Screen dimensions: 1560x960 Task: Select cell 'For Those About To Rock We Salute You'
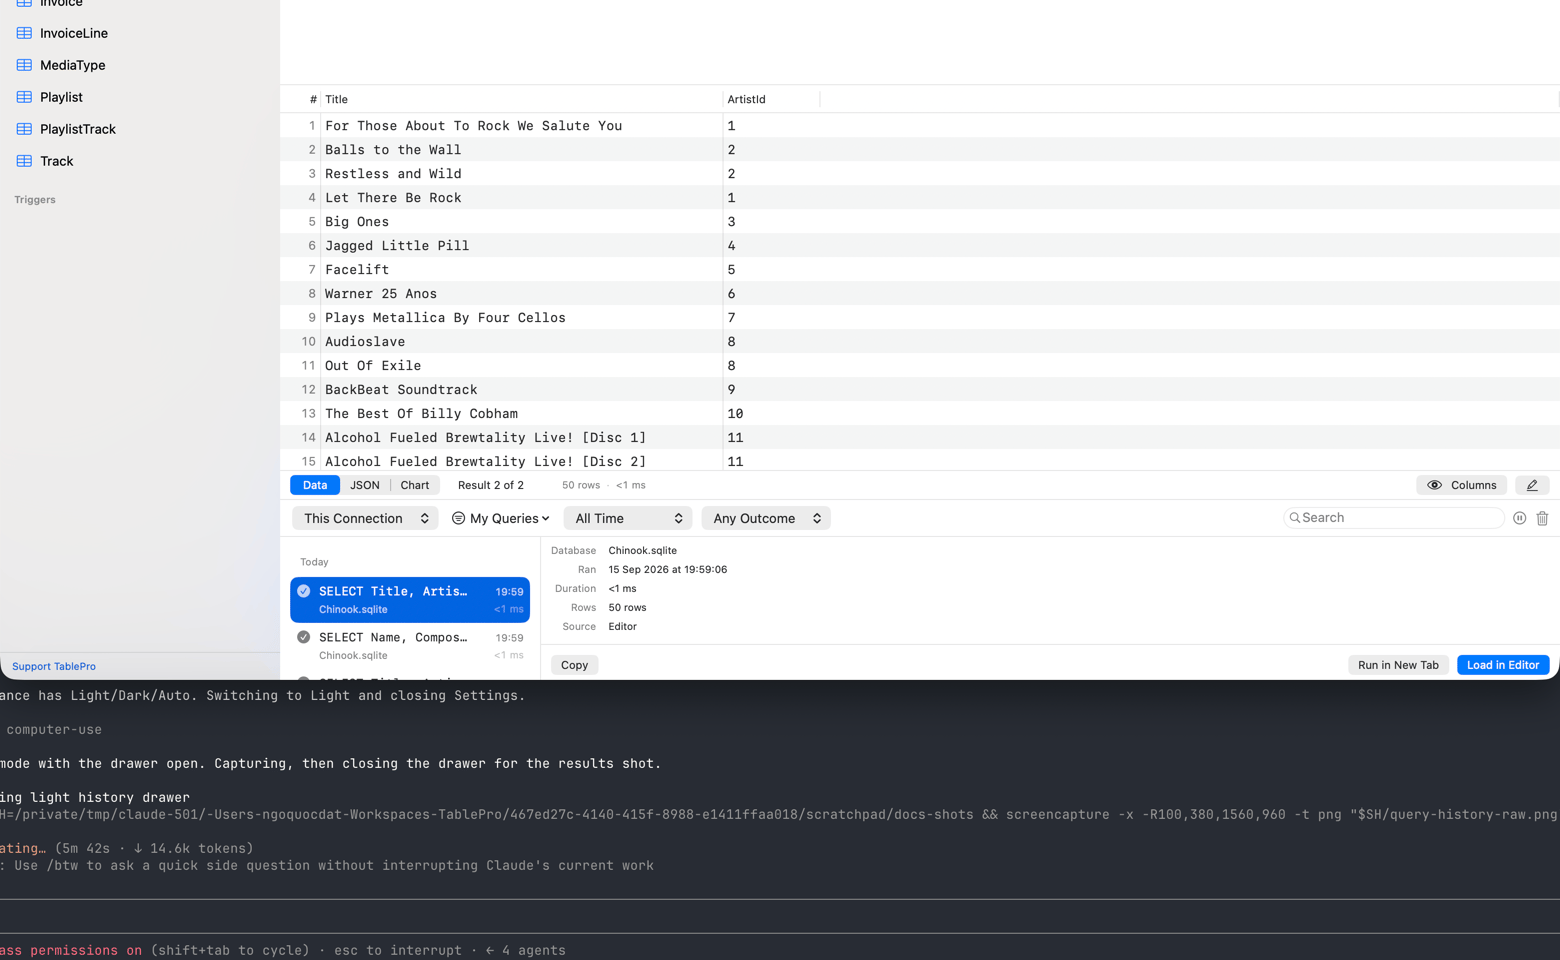click(521, 126)
